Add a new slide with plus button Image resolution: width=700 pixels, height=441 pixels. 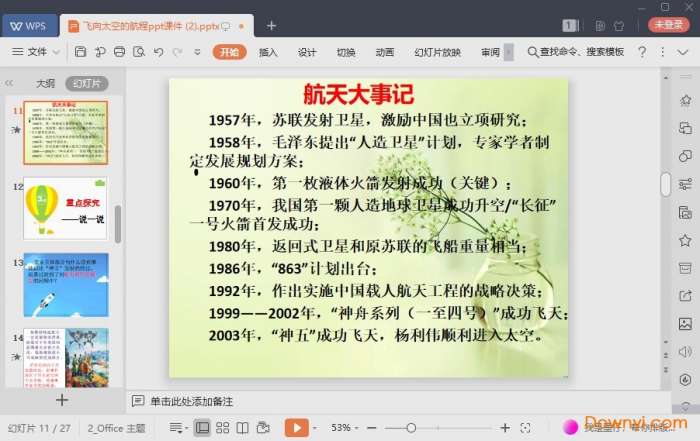pyautogui.click(x=62, y=400)
